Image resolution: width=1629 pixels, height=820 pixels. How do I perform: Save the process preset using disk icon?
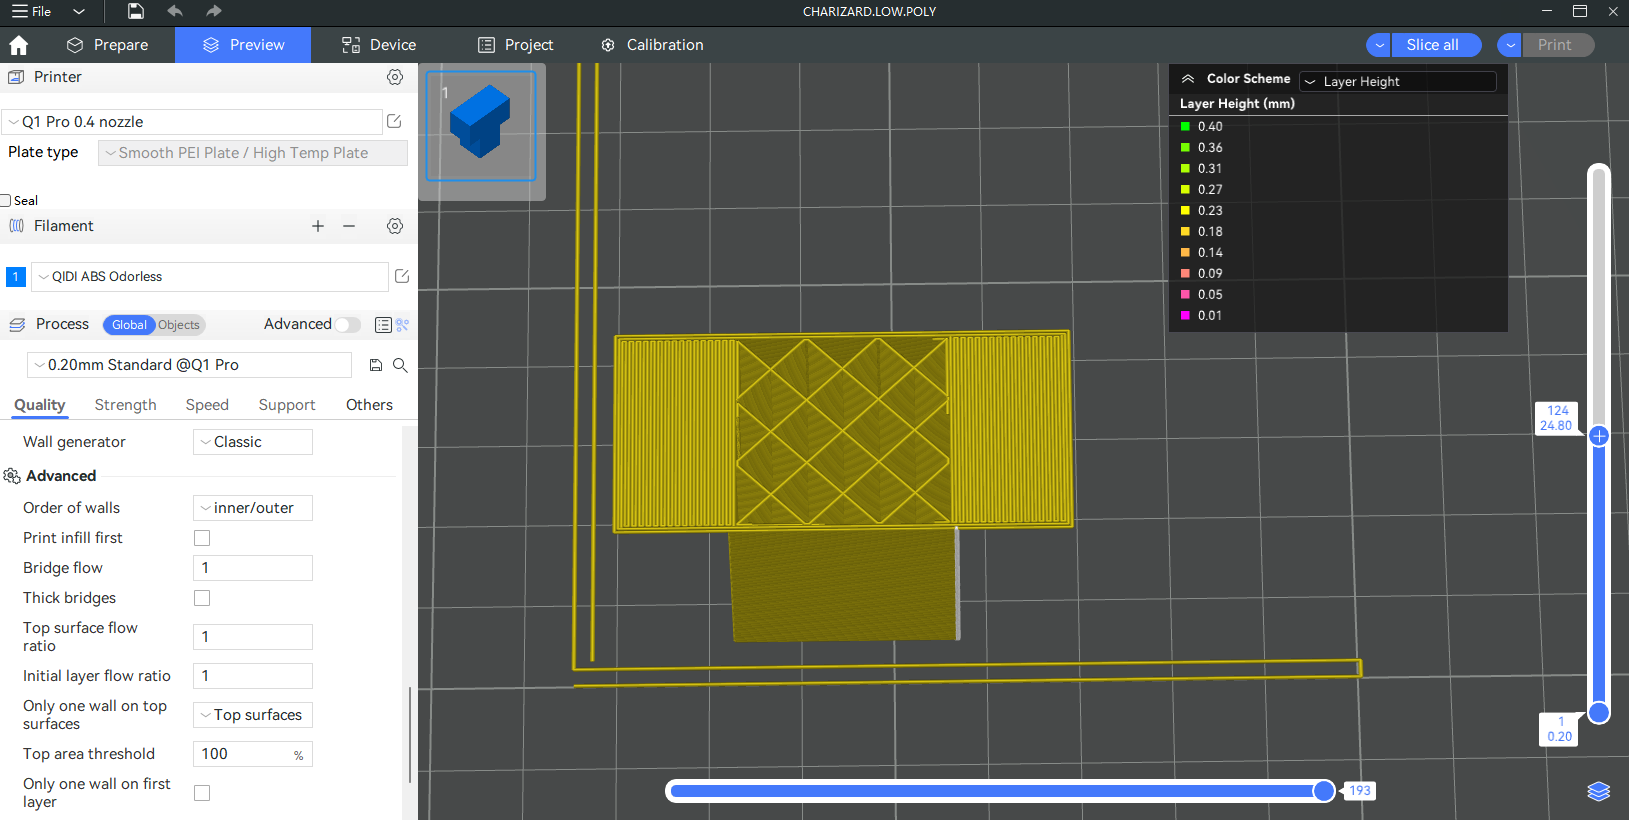[376, 365]
